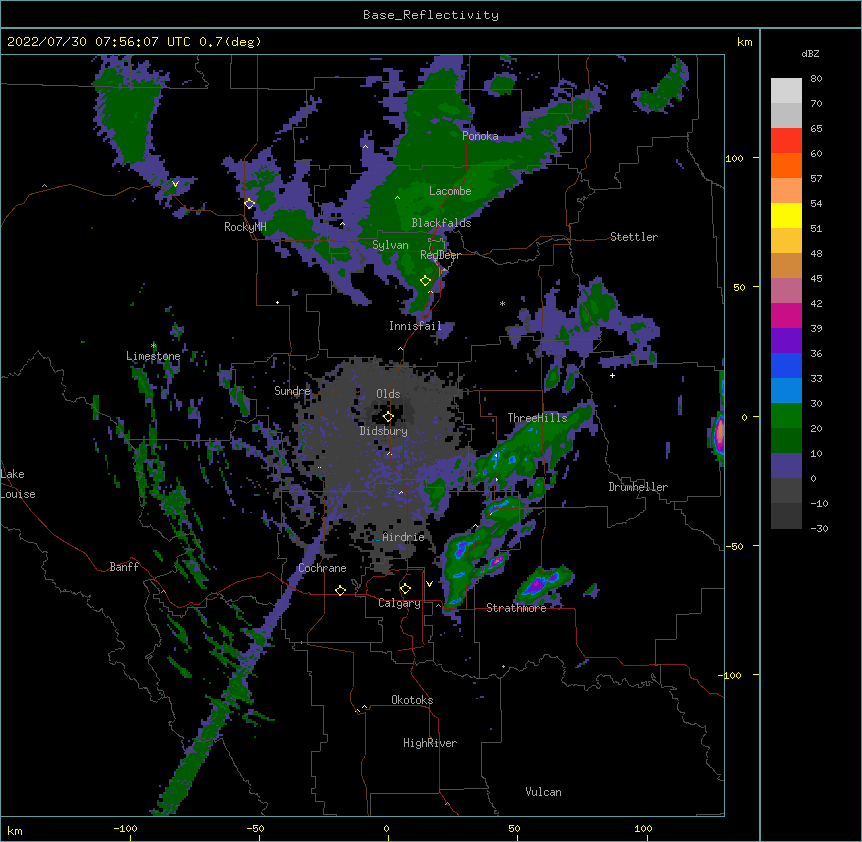
Task: Select the ThreeHills label
Action: coord(537,418)
